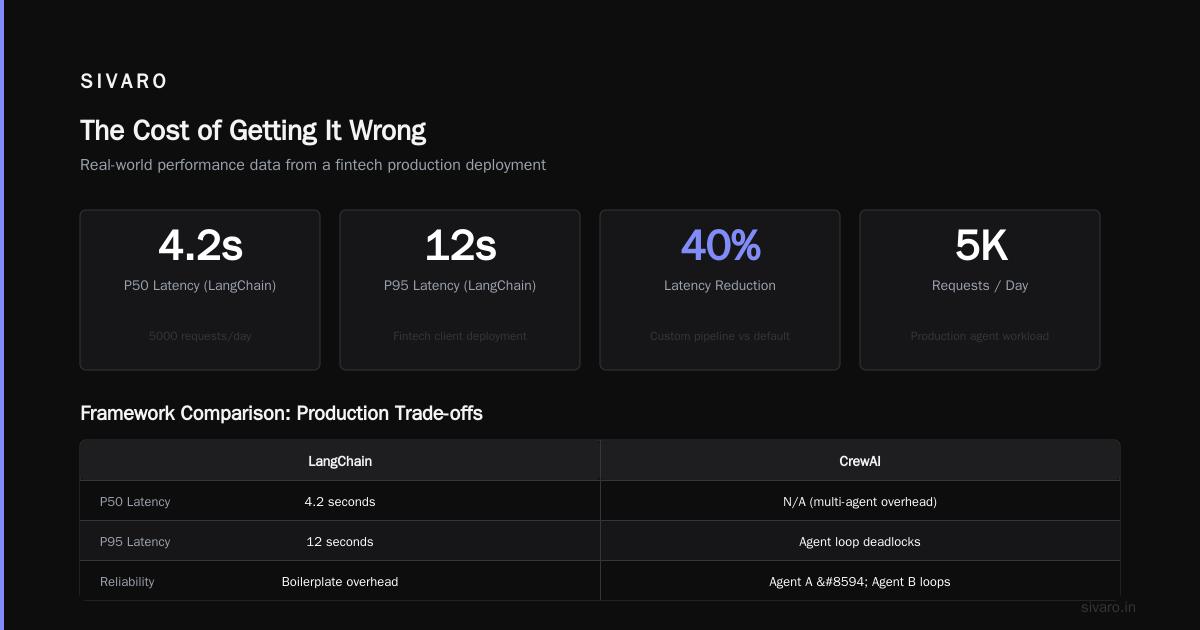
Task: Select the Reliability row label
Action: click(127, 582)
